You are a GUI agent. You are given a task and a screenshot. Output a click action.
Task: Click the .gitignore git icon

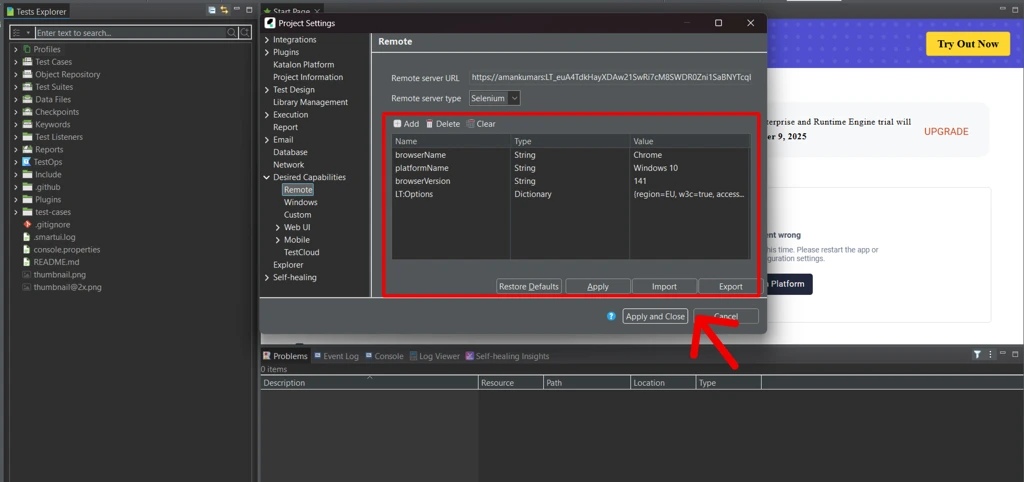27,225
